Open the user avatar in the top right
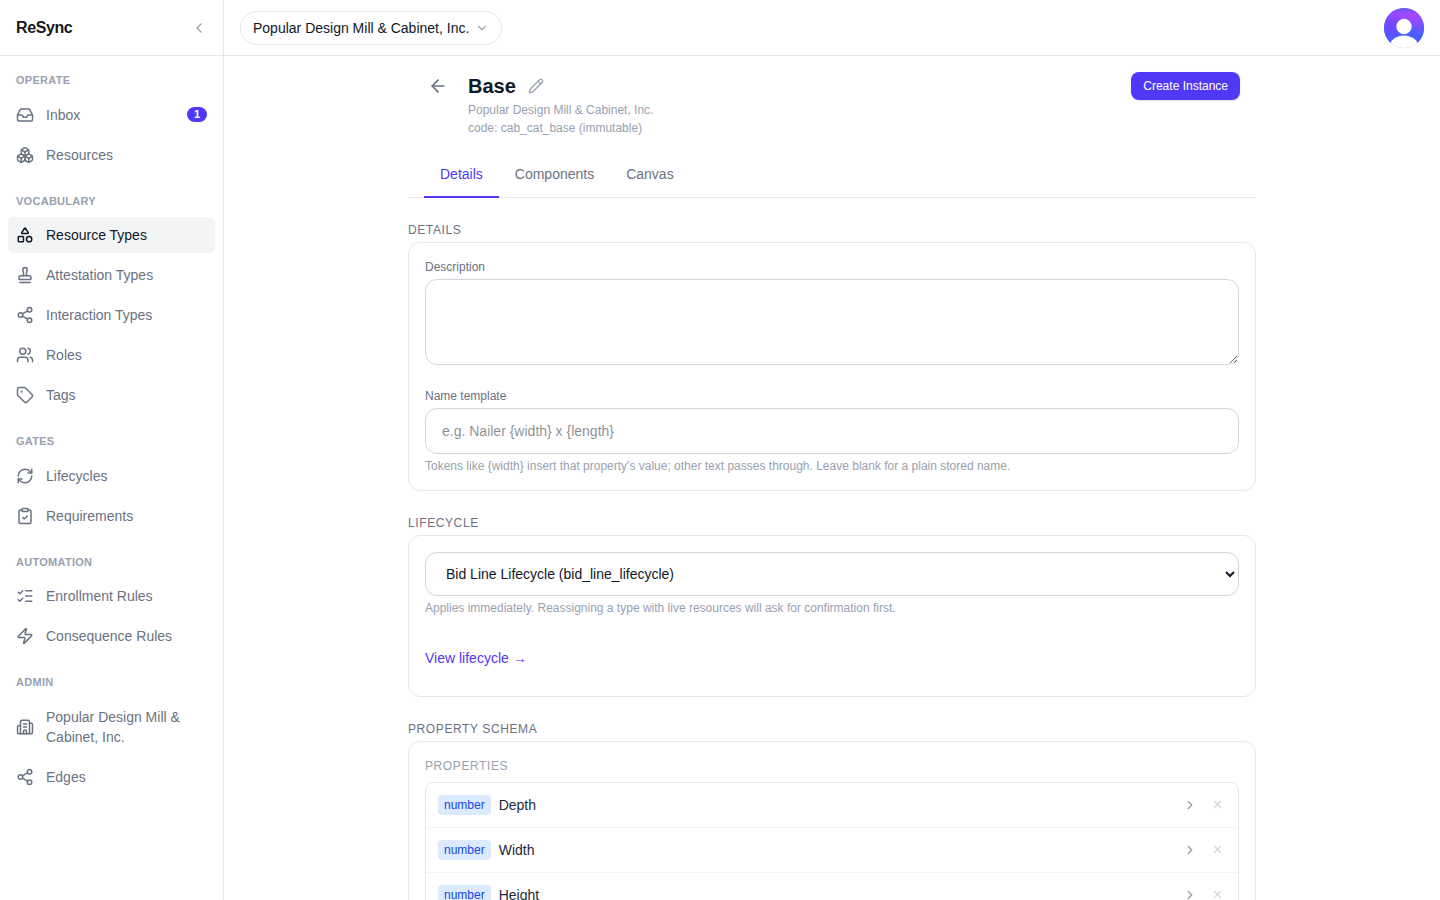1440x900 pixels. [1404, 28]
